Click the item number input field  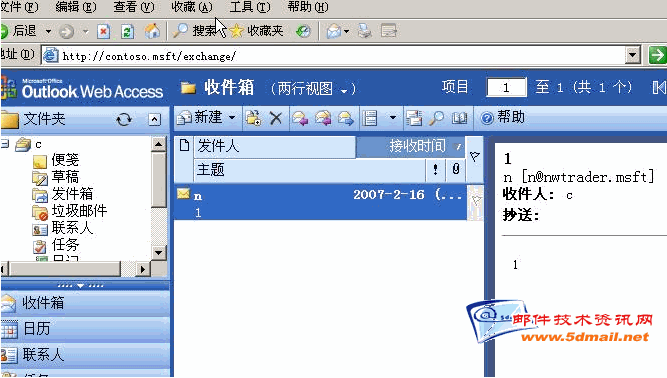coord(506,88)
